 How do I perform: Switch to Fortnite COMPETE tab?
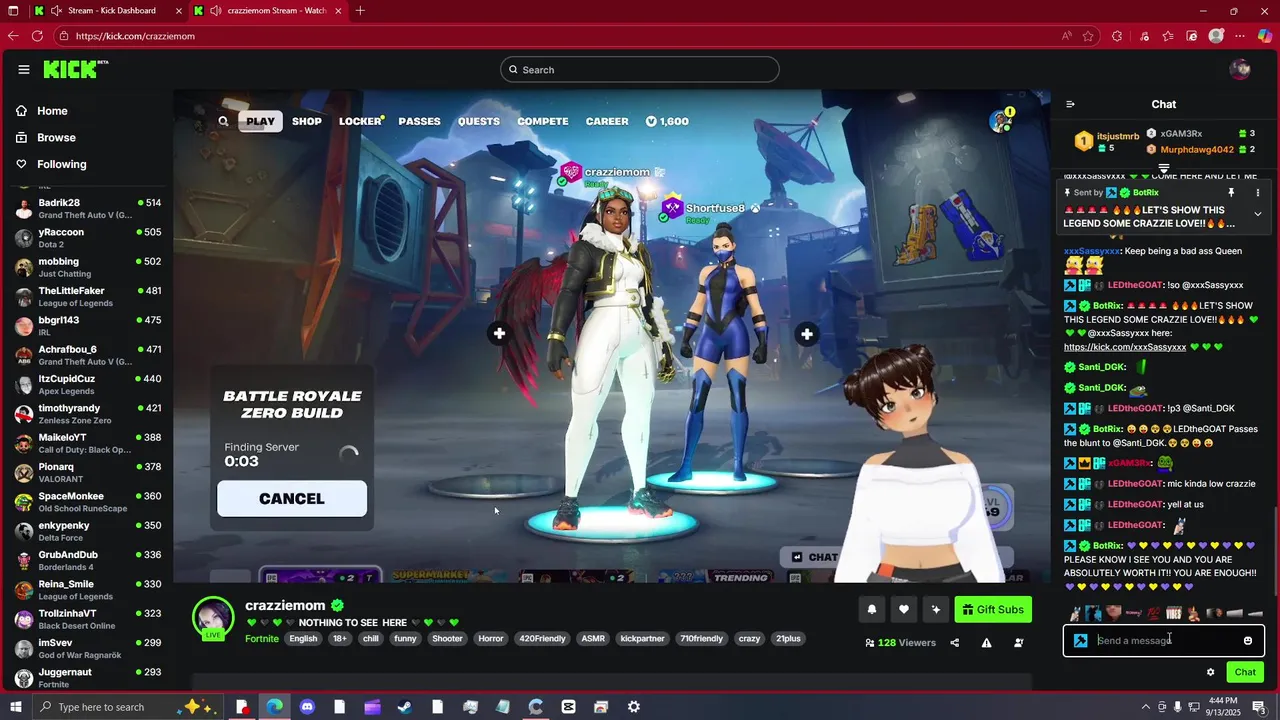543,121
